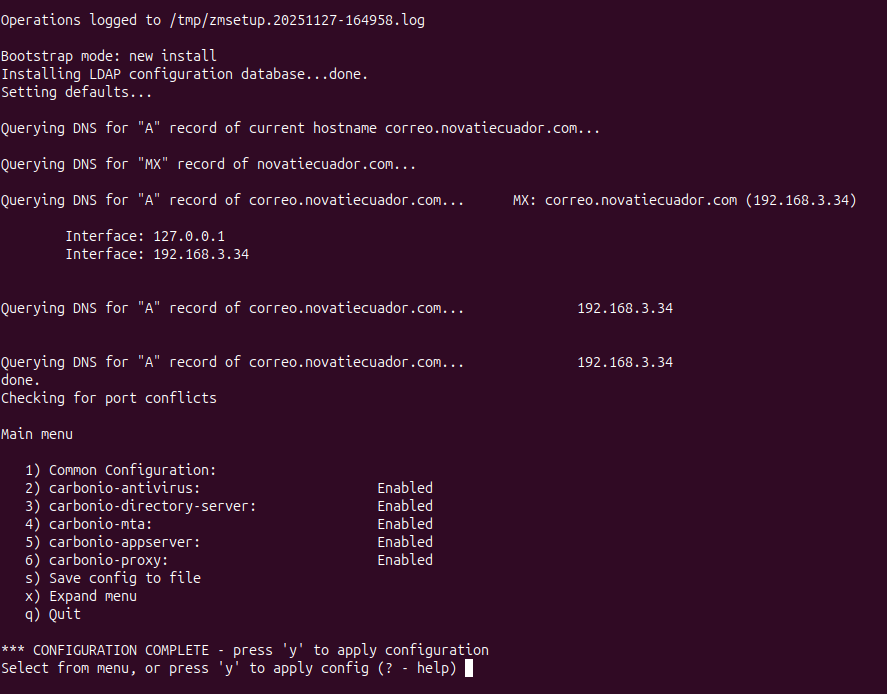Click the carbonio-proxy menu entry

click(108, 560)
